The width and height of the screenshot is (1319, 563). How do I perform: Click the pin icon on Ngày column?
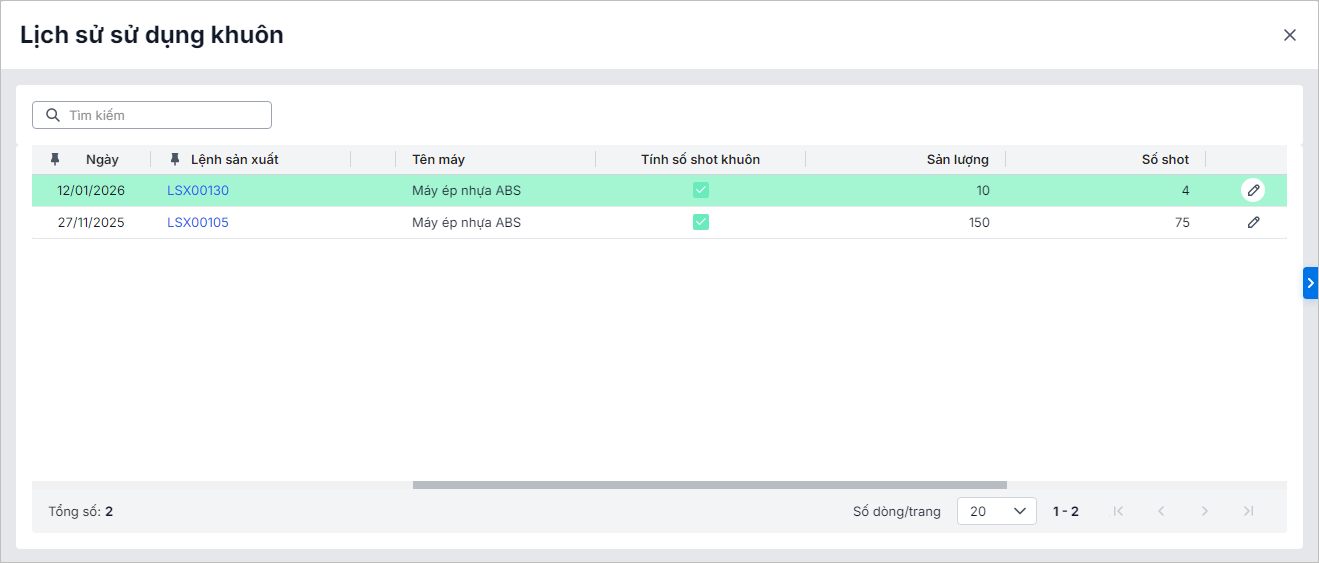coord(55,159)
